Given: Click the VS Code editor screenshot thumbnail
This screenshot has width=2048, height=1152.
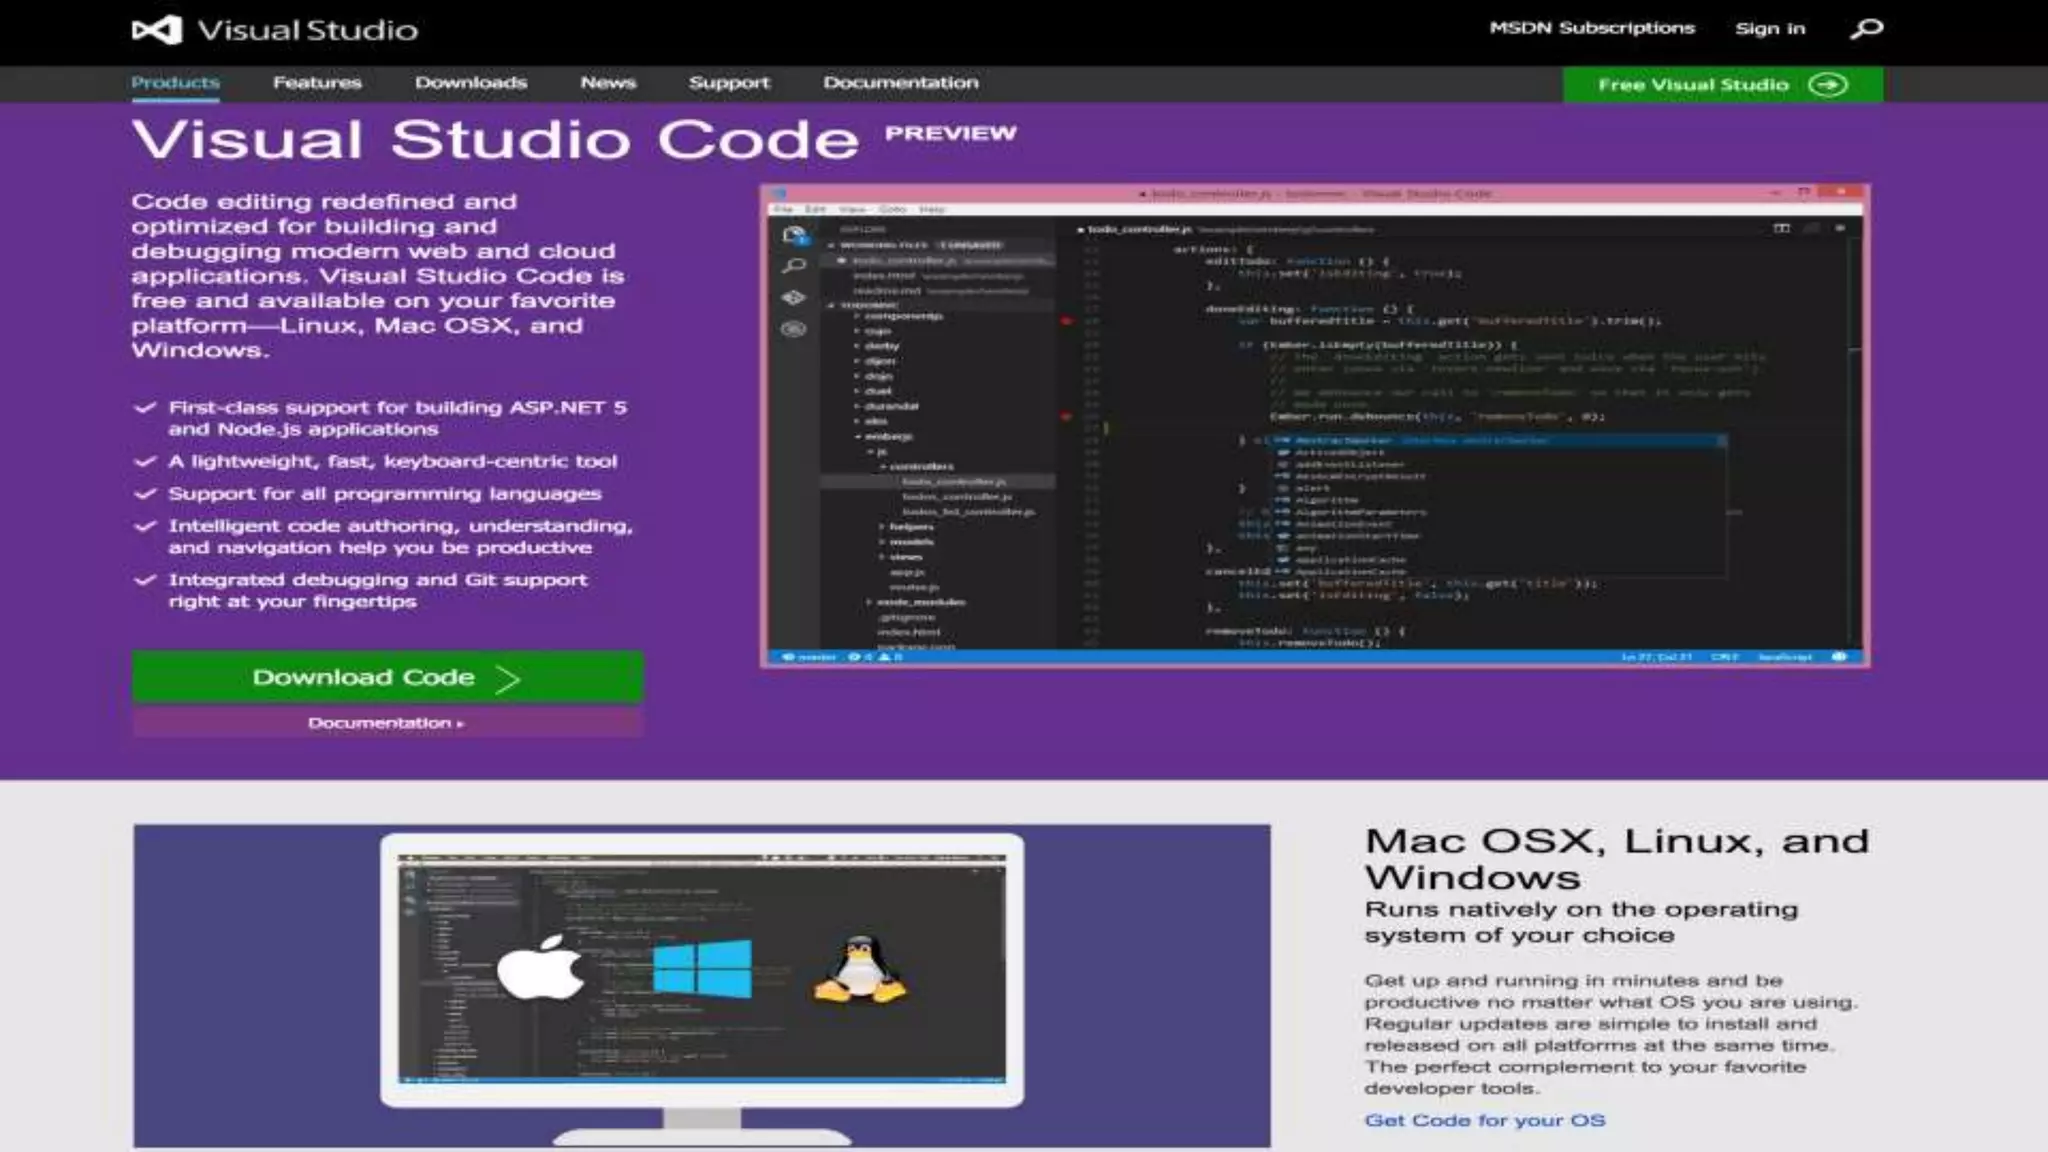Looking at the screenshot, I should click(x=1314, y=425).
